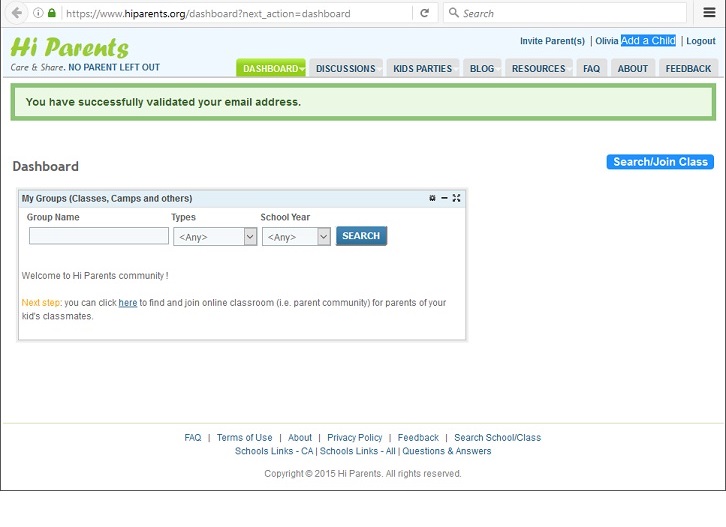The width and height of the screenshot is (726, 527).
Task: Reload the page with the refresh icon
Action: pos(425,13)
